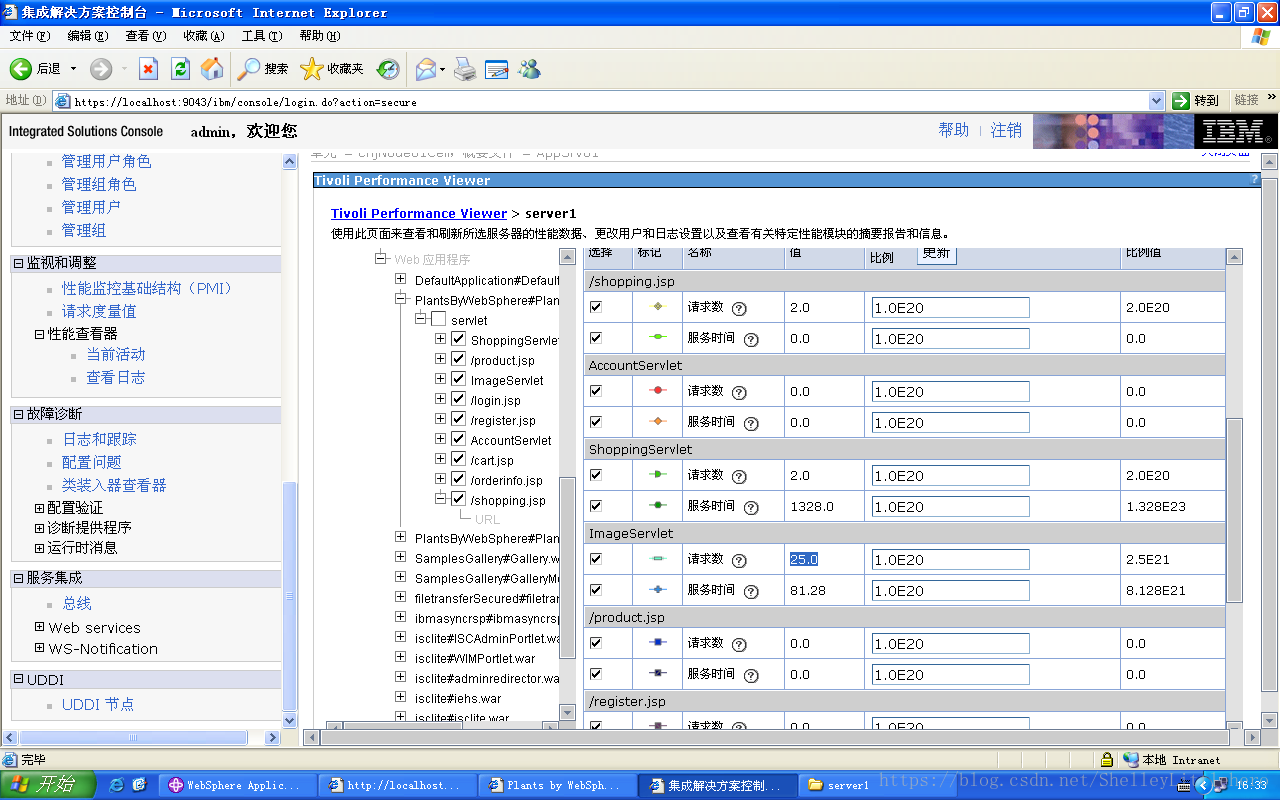Image resolution: width=1280 pixels, height=800 pixels.
Task: Open the IE Home icon
Action: click(212, 68)
